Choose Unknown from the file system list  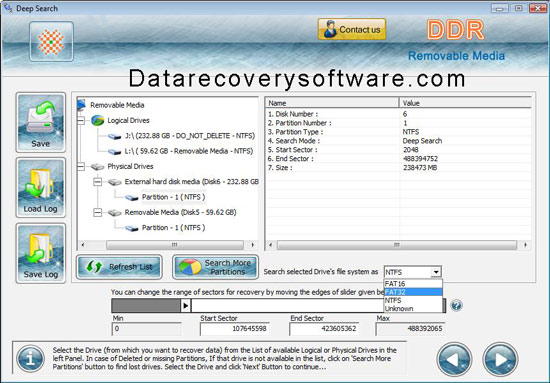pos(413,309)
